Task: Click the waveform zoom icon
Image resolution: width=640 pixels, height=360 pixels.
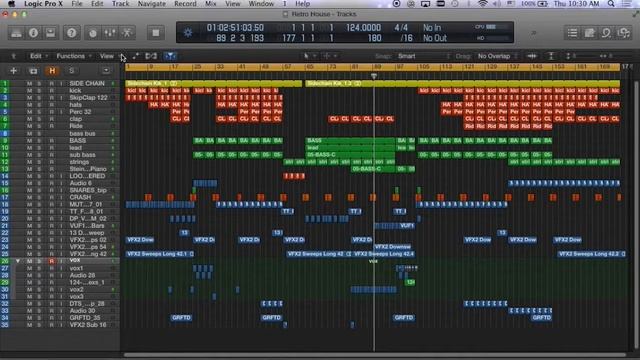Action: (532, 56)
